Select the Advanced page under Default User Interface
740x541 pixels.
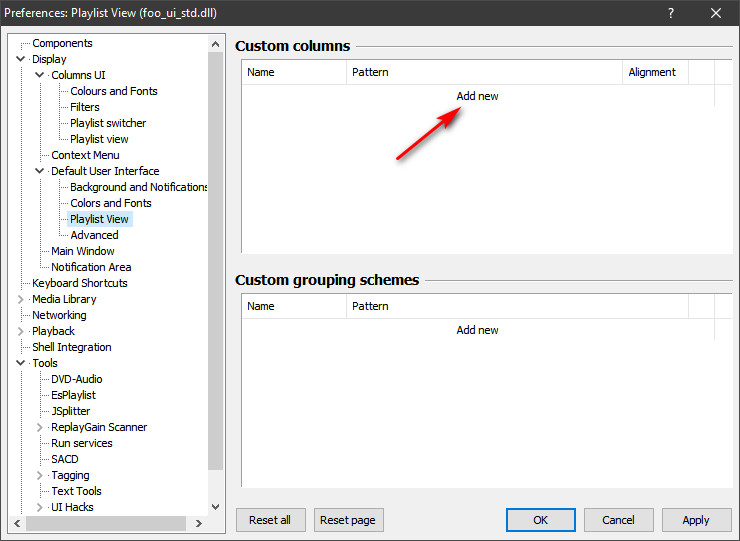pyautogui.click(x=94, y=235)
